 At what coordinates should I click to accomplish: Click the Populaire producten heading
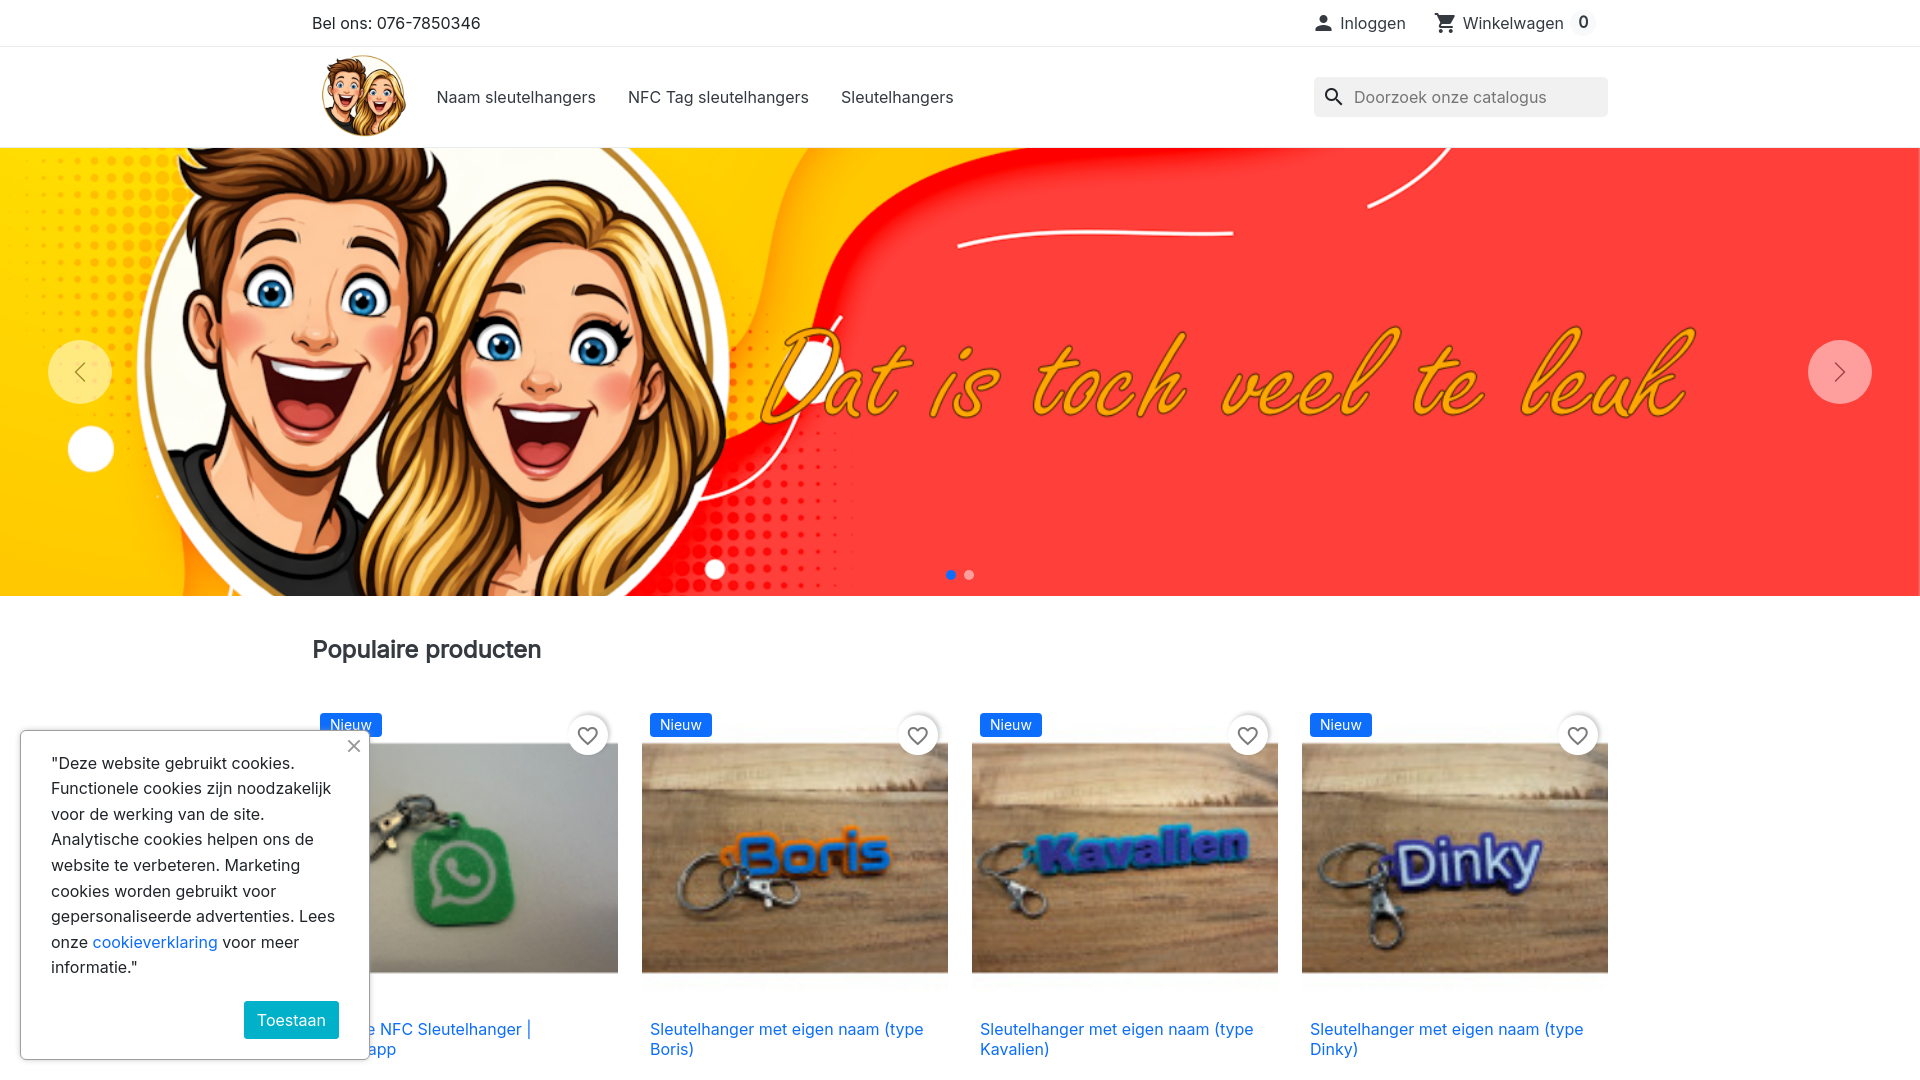pos(427,650)
